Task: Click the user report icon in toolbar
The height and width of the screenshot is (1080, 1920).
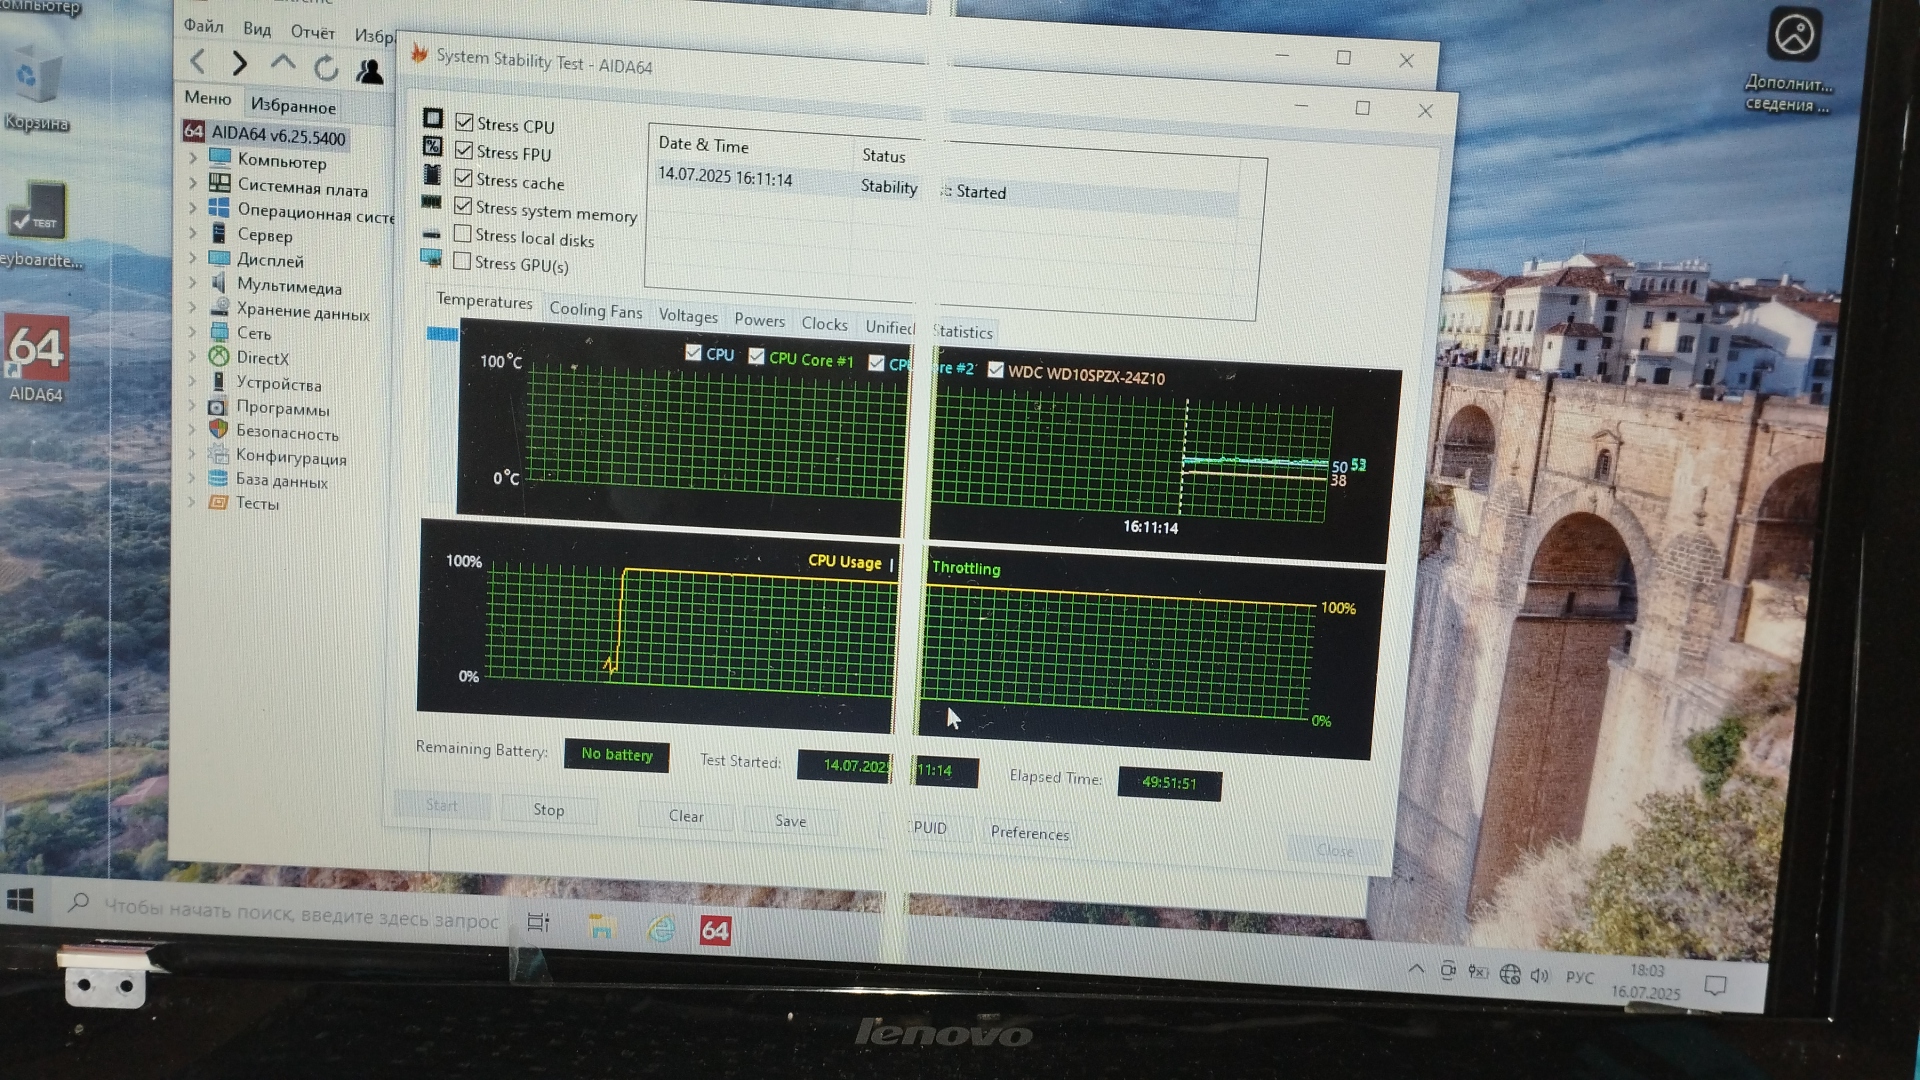Action: pos(369,71)
